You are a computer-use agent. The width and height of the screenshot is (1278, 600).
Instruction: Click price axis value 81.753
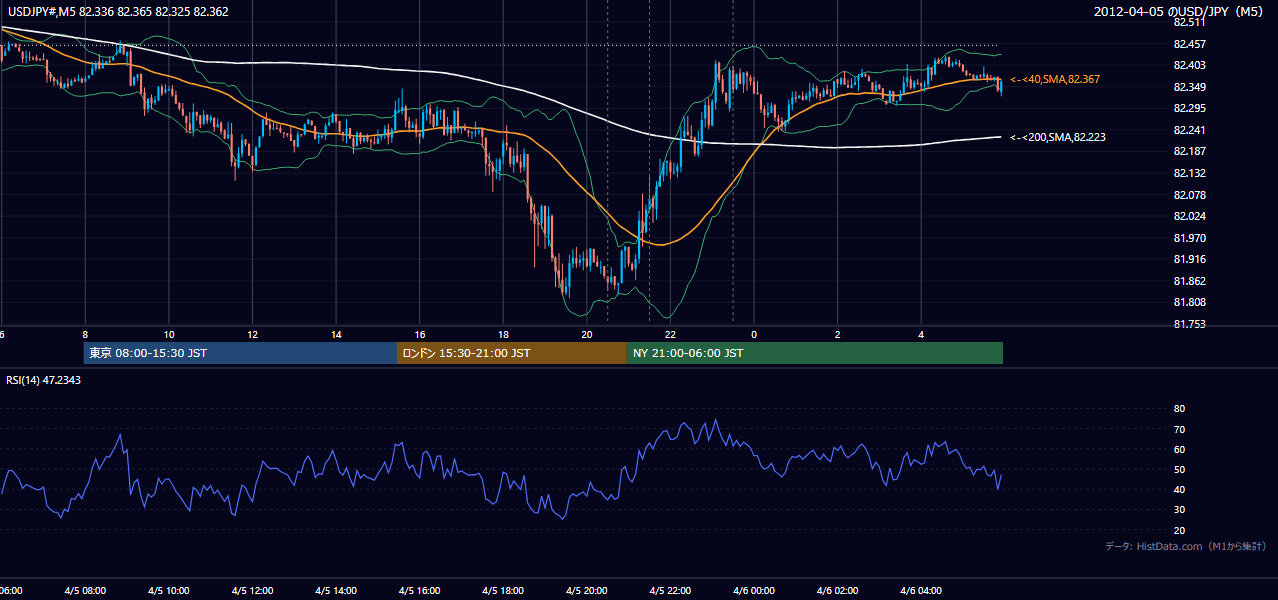(x=1190, y=324)
